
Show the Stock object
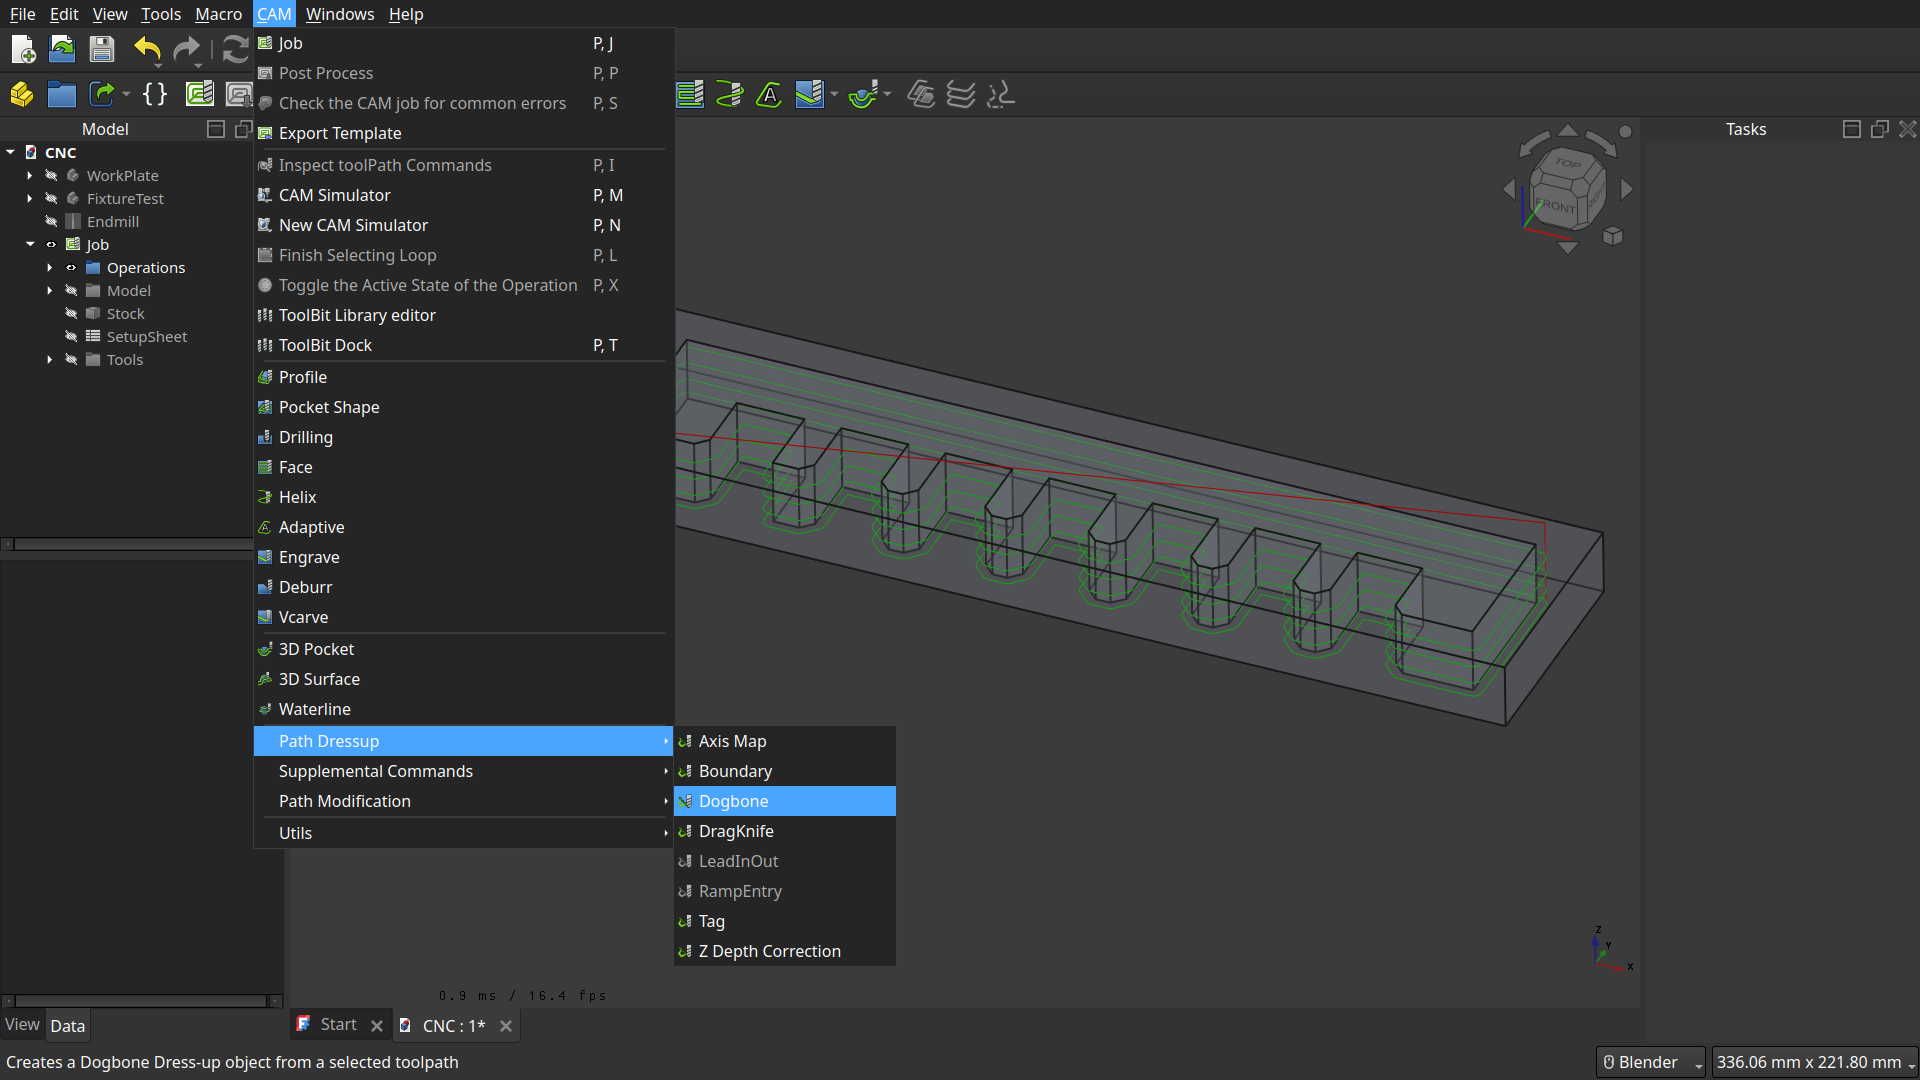pos(71,313)
